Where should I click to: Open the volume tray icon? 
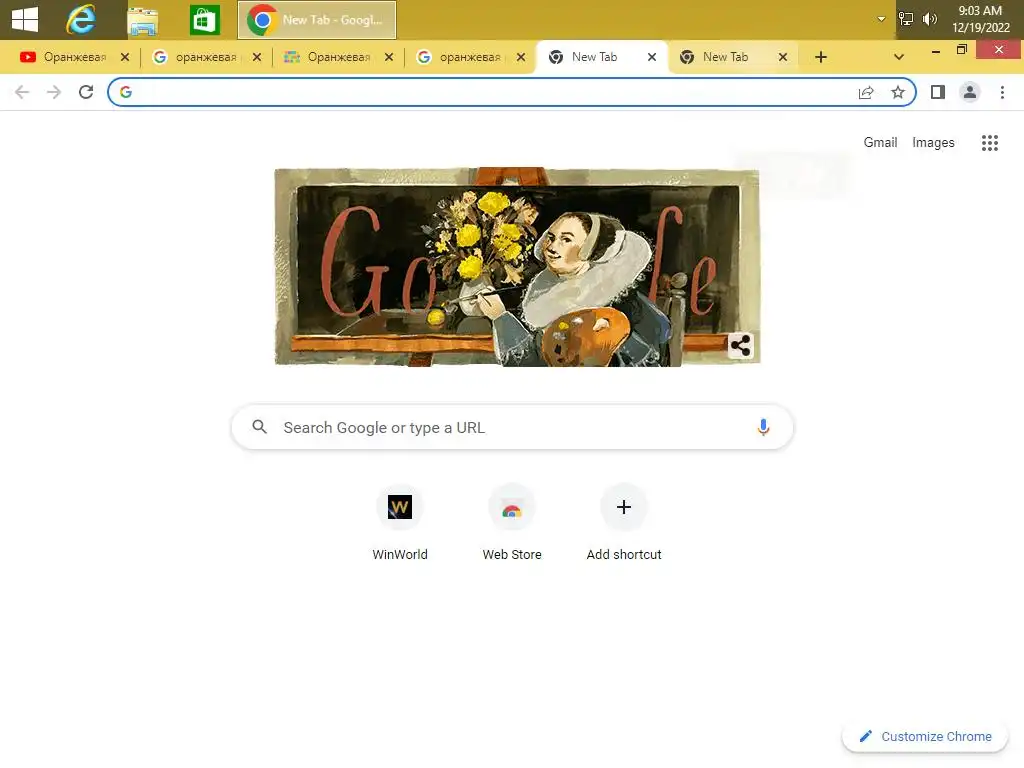pyautogui.click(x=930, y=19)
